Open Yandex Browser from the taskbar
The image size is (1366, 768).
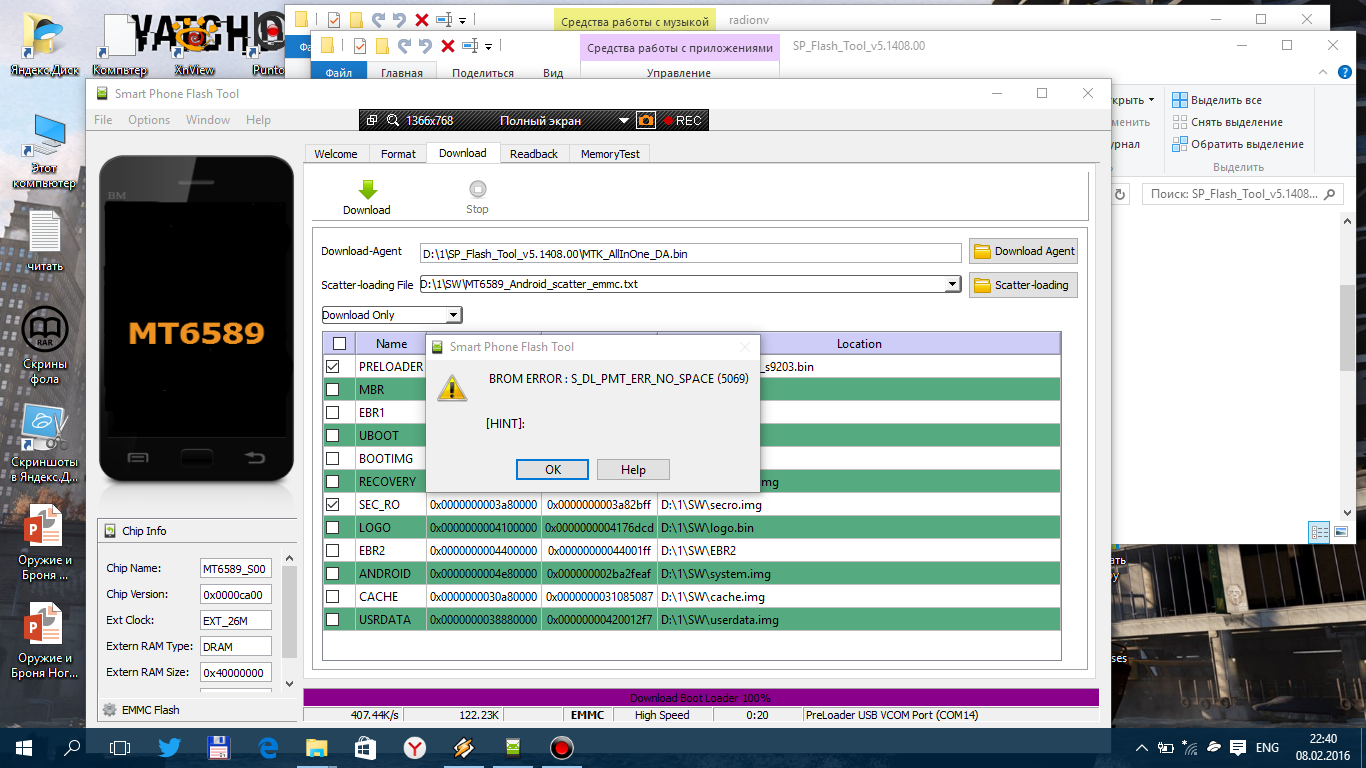pyautogui.click(x=414, y=747)
